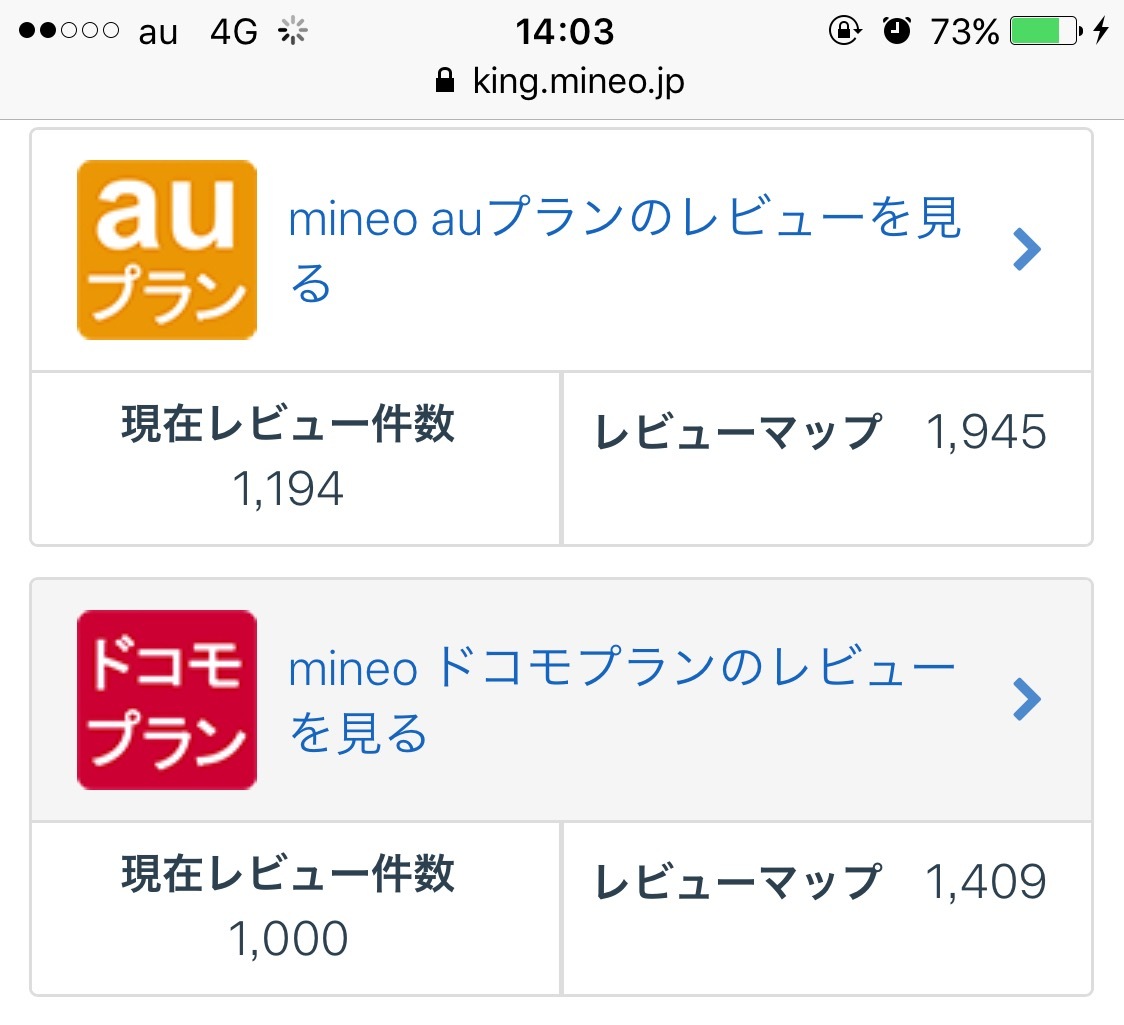This screenshot has height=1025, width=1124.
Task: Tap the alarm clock status icon
Action: click(x=897, y=32)
